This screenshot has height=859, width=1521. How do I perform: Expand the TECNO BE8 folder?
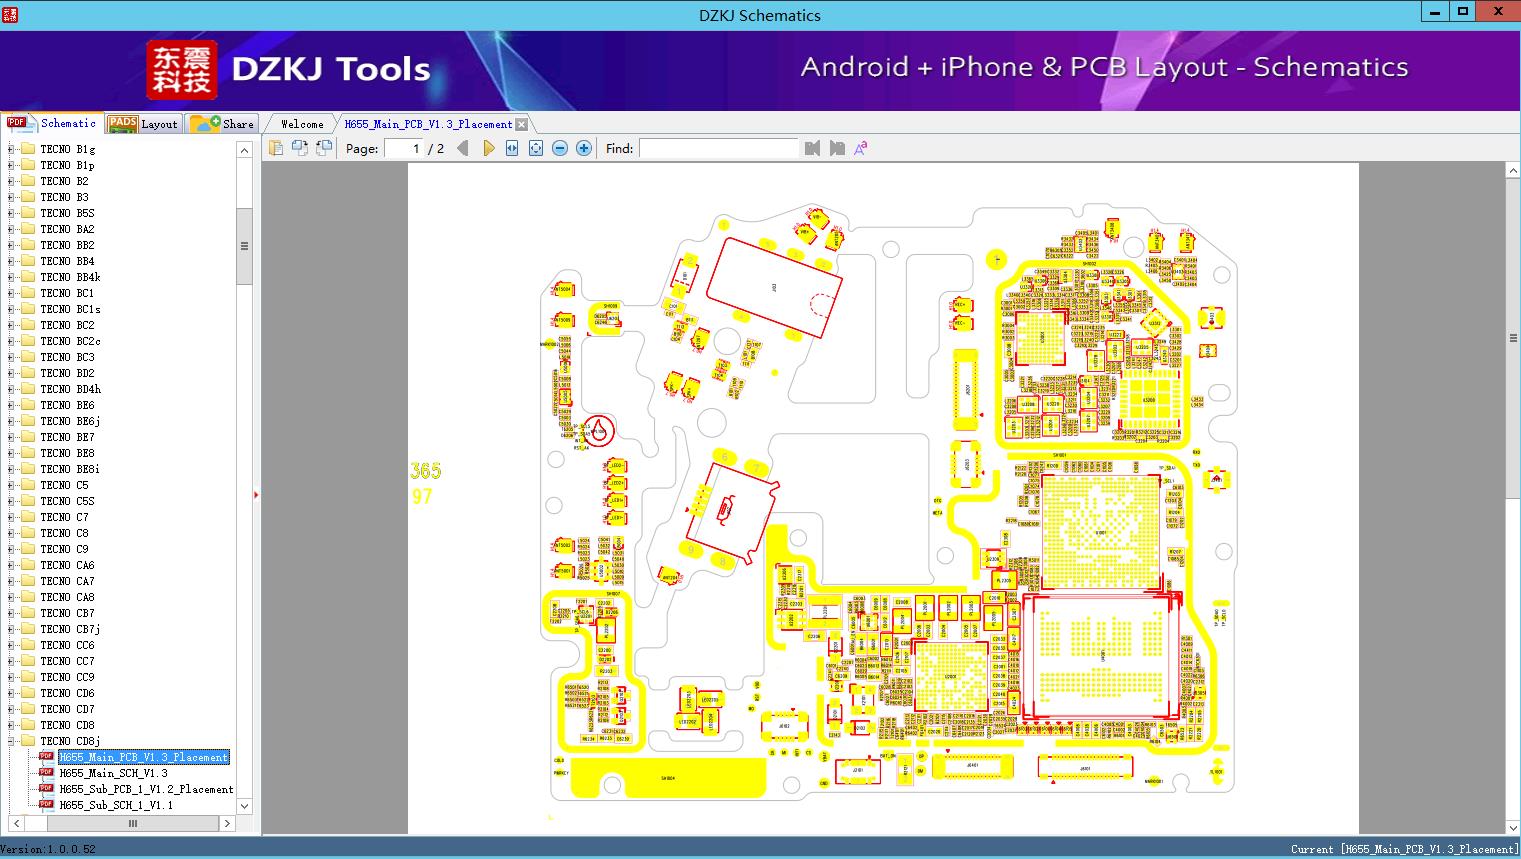pyautogui.click(x=11, y=453)
